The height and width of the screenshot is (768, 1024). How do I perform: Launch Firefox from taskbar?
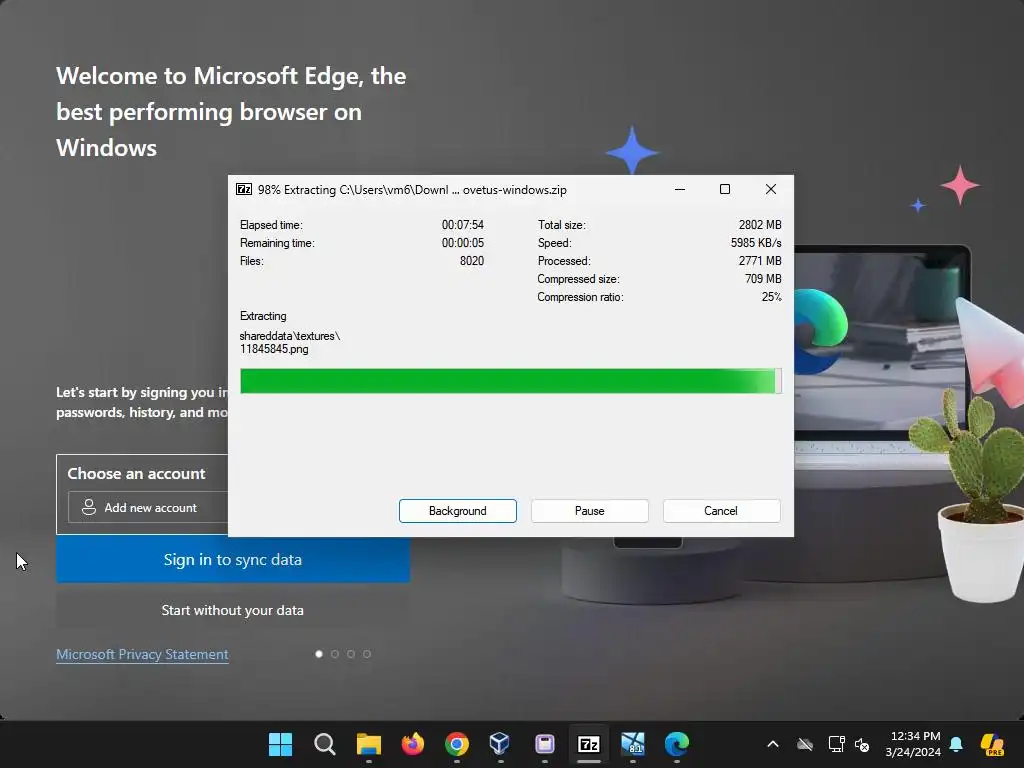[x=413, y=744]
